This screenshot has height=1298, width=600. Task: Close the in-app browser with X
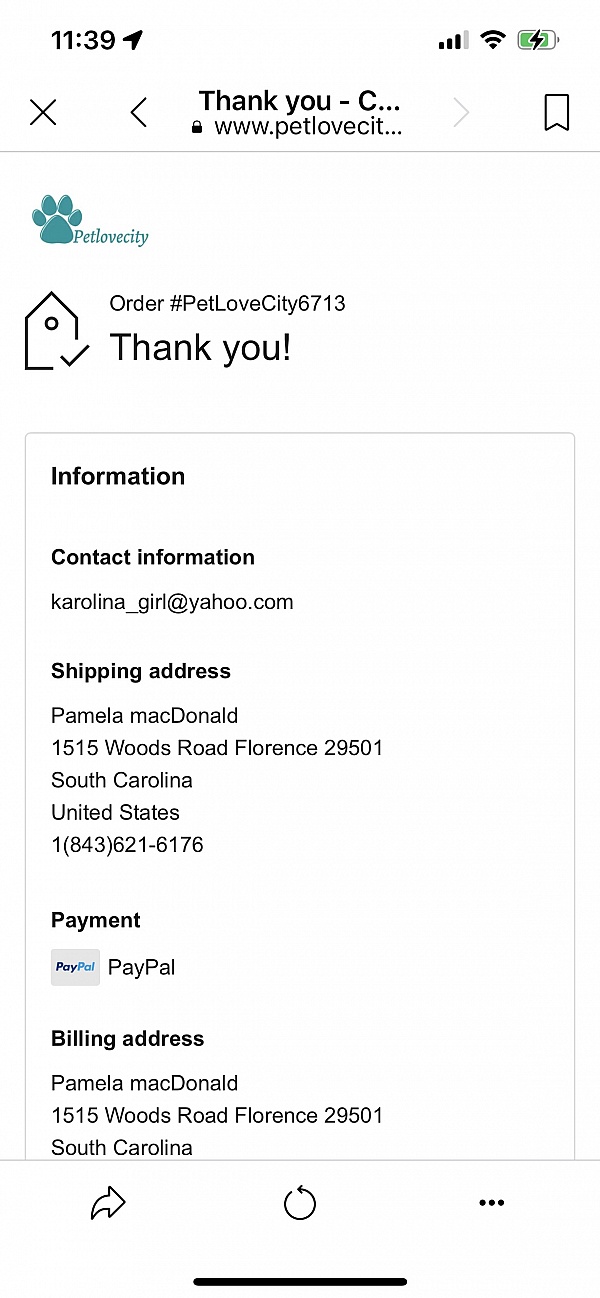43,113
